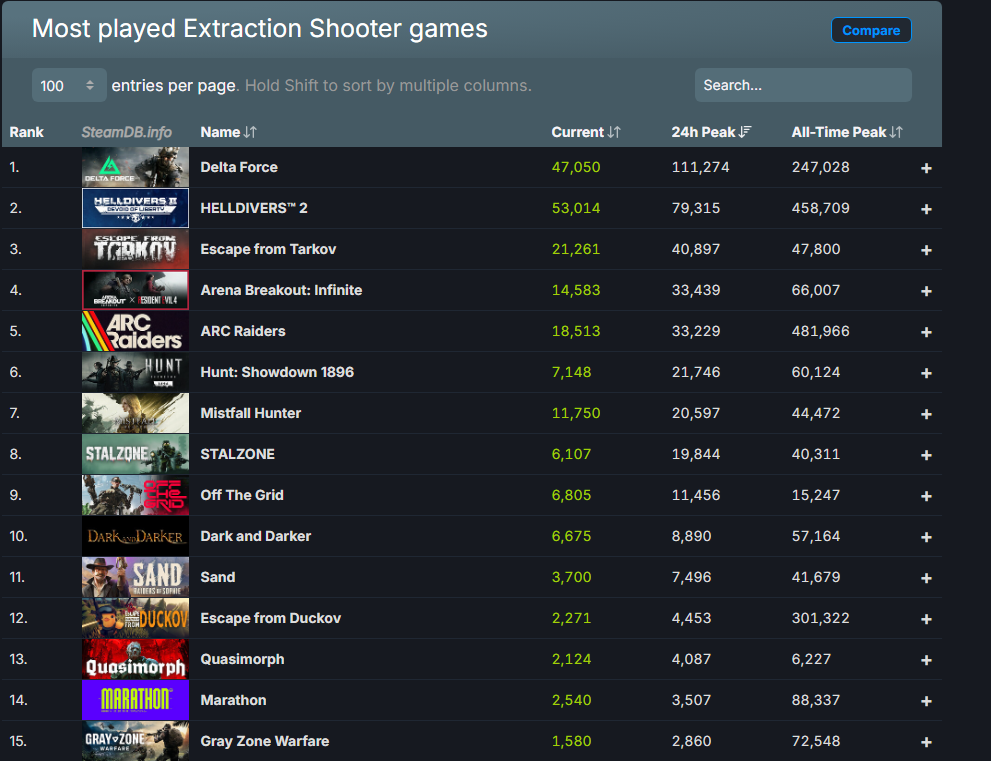Click plus icon for Sand
The width and height of the screenshot is (991, 761).
[x=926, y=578]
